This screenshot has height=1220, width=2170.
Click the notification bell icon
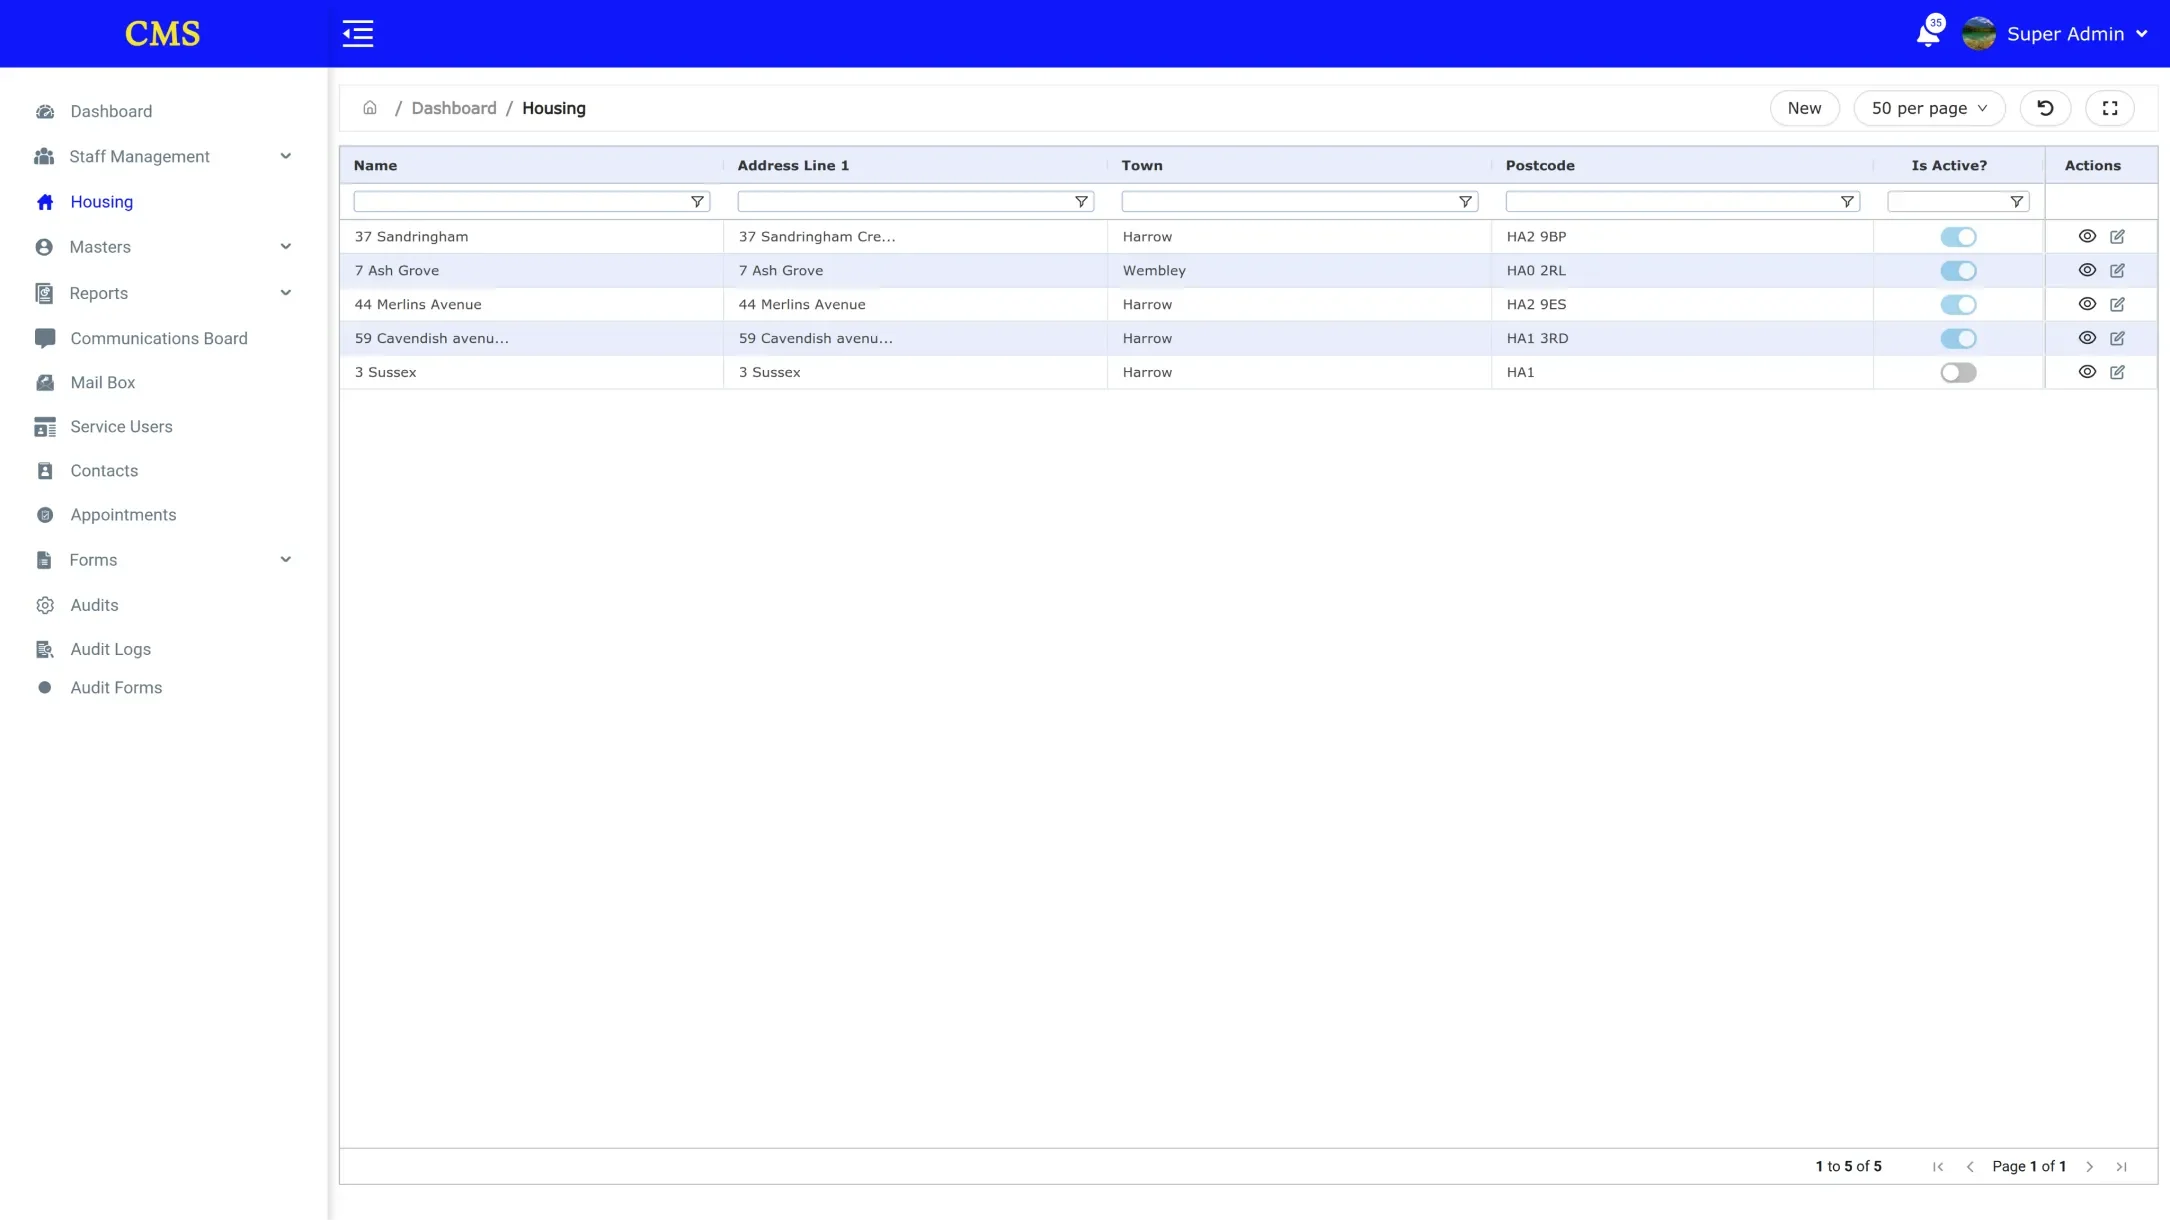1927,35
